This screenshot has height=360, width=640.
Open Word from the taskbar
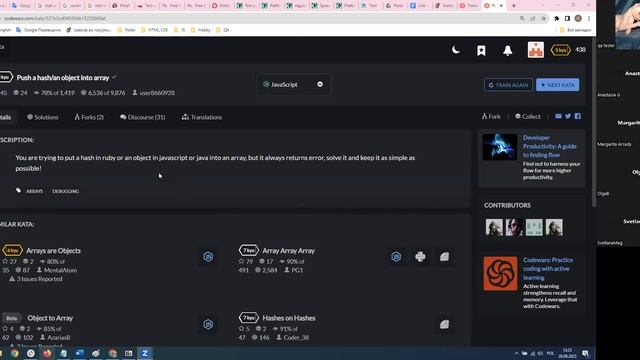[80, 353]
